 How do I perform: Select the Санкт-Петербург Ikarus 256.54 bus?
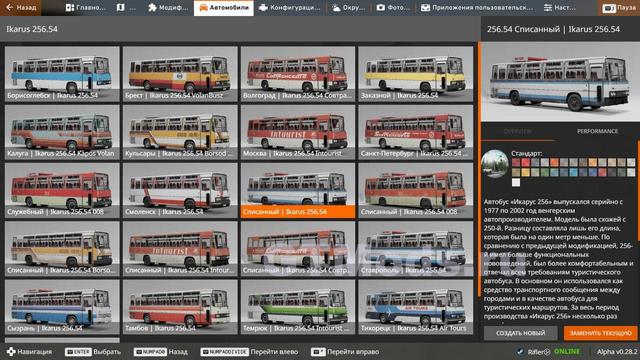tap(416, 132)
